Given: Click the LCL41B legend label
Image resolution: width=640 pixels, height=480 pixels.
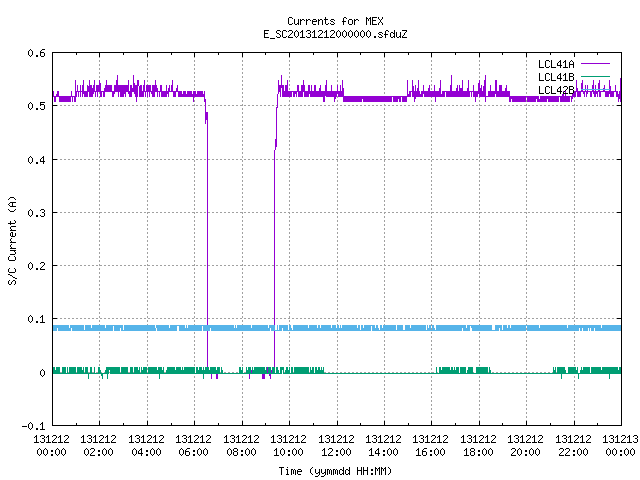Looking at the screenshot, I should click(x=556, y=77).
